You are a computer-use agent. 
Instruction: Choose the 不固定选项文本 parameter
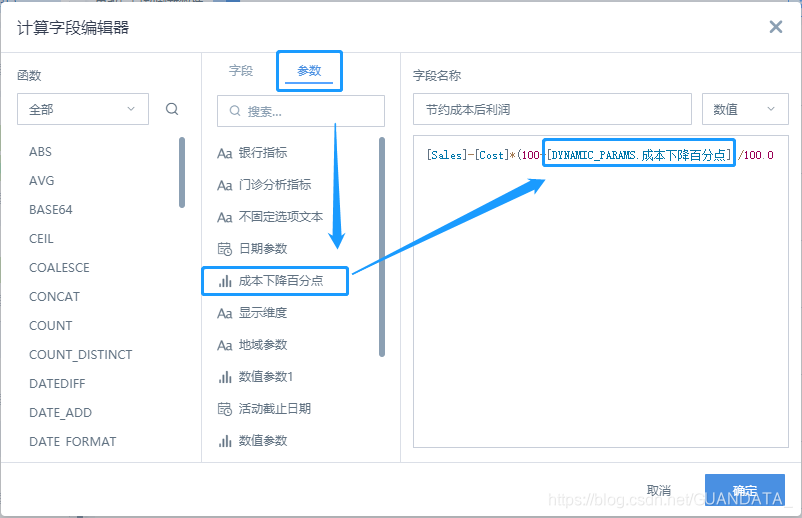click(x=281, y=217)
